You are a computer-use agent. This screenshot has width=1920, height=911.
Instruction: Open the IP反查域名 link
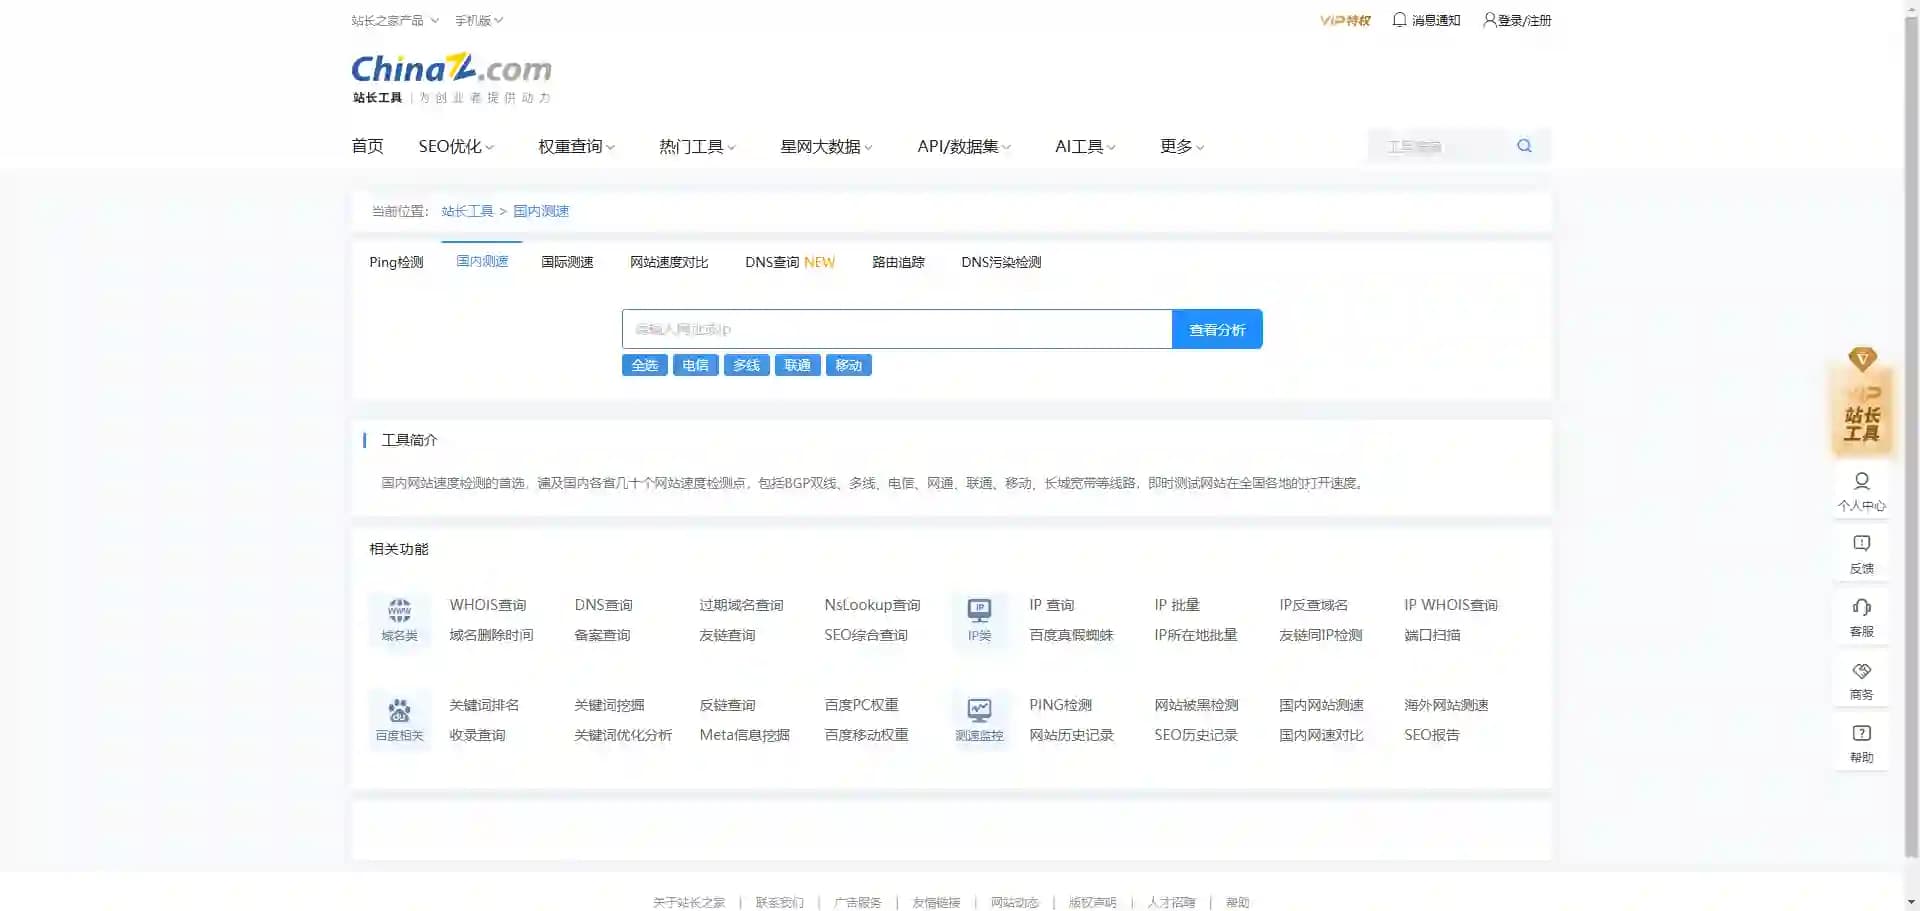point(1313,605)
